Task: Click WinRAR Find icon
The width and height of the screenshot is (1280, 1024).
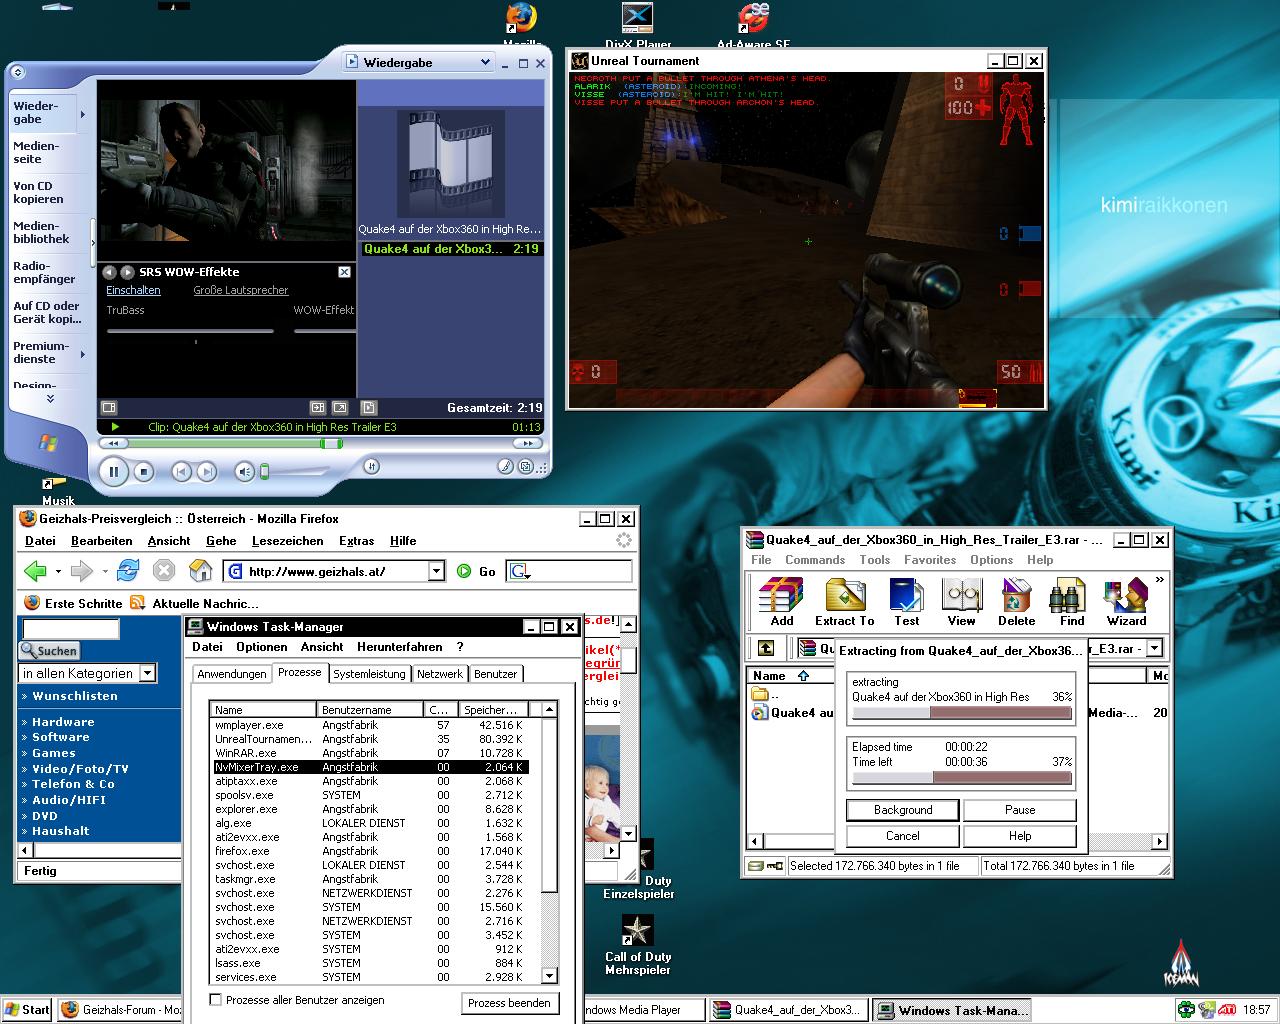Action: (x=1071, y=603)
